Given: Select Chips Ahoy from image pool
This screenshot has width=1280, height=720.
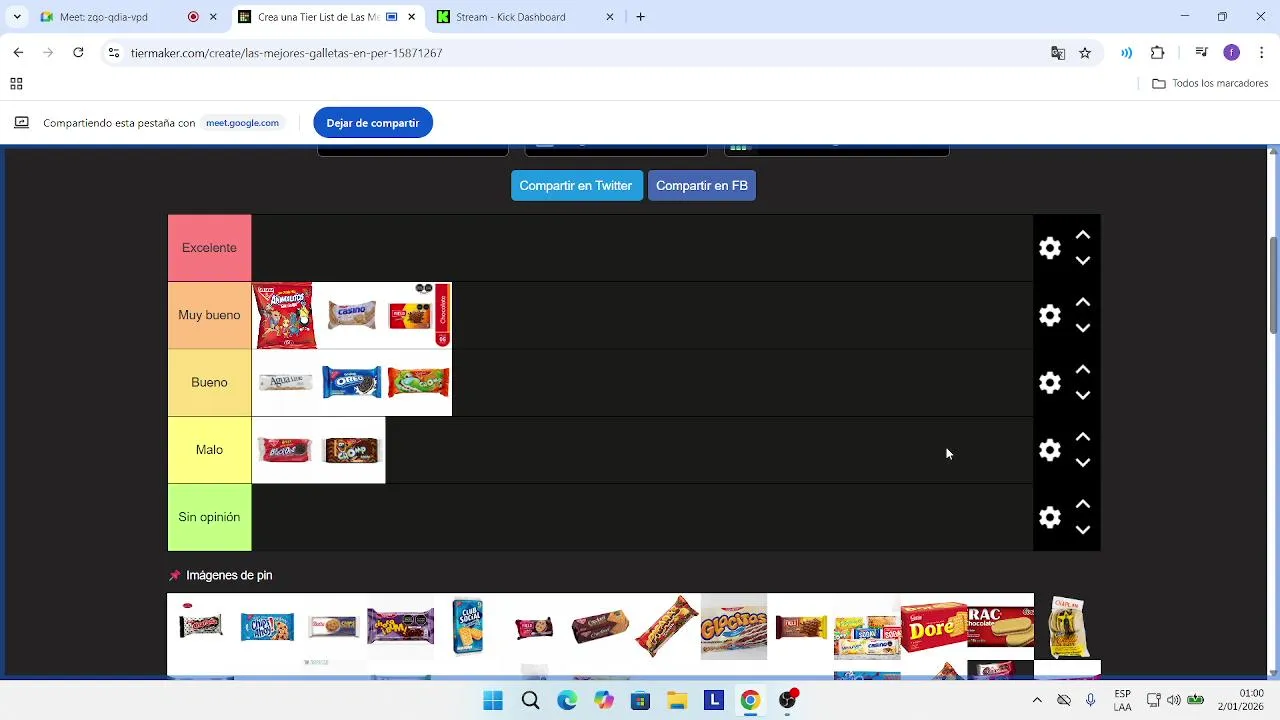Looking at the screenshot, I should pos(267,627).
